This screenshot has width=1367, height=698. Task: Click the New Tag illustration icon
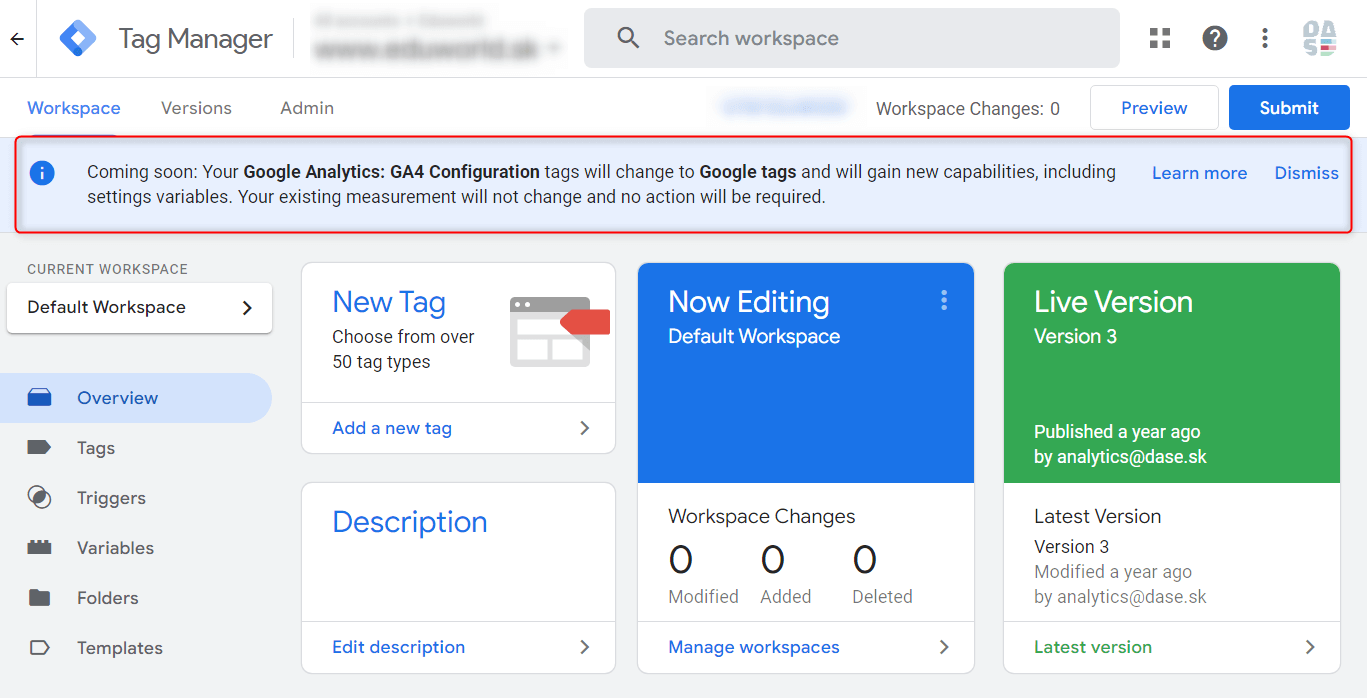(559, 331)
